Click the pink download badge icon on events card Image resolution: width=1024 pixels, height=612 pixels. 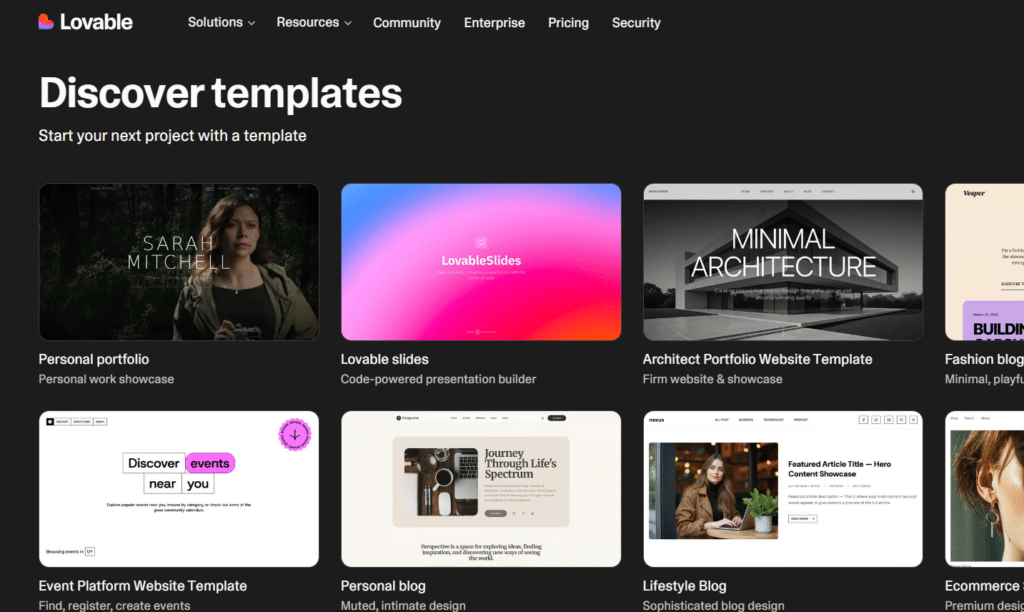[295, 434]
